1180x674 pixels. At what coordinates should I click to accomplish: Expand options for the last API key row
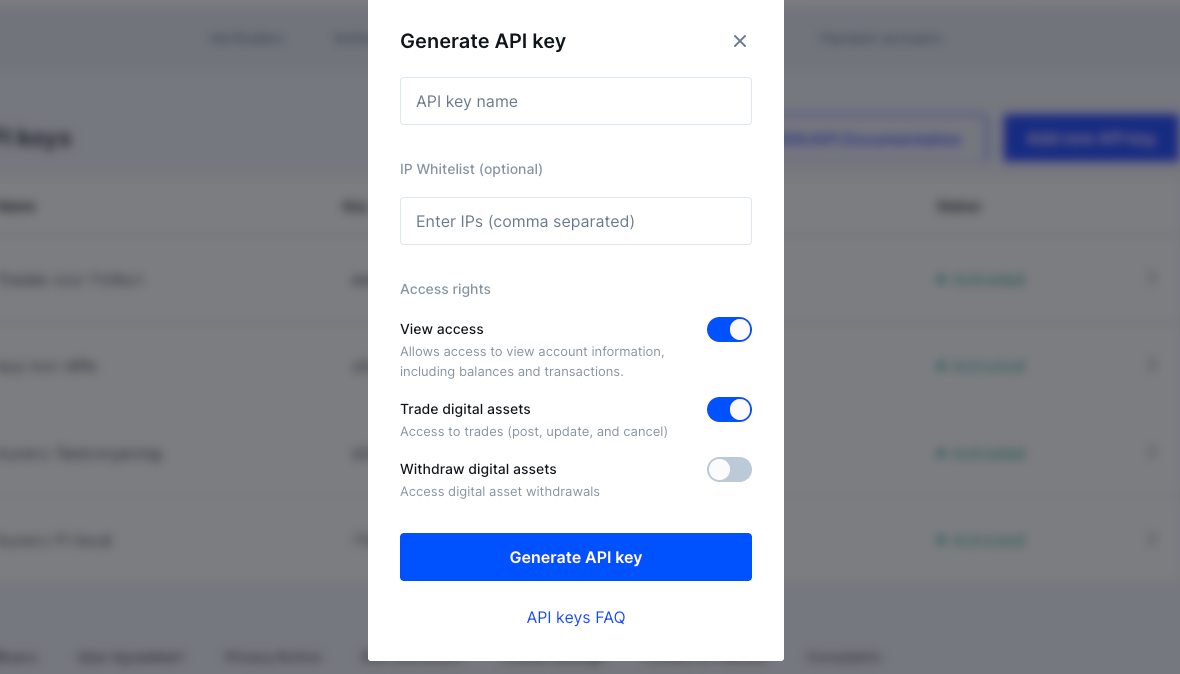coord(1152,539)
